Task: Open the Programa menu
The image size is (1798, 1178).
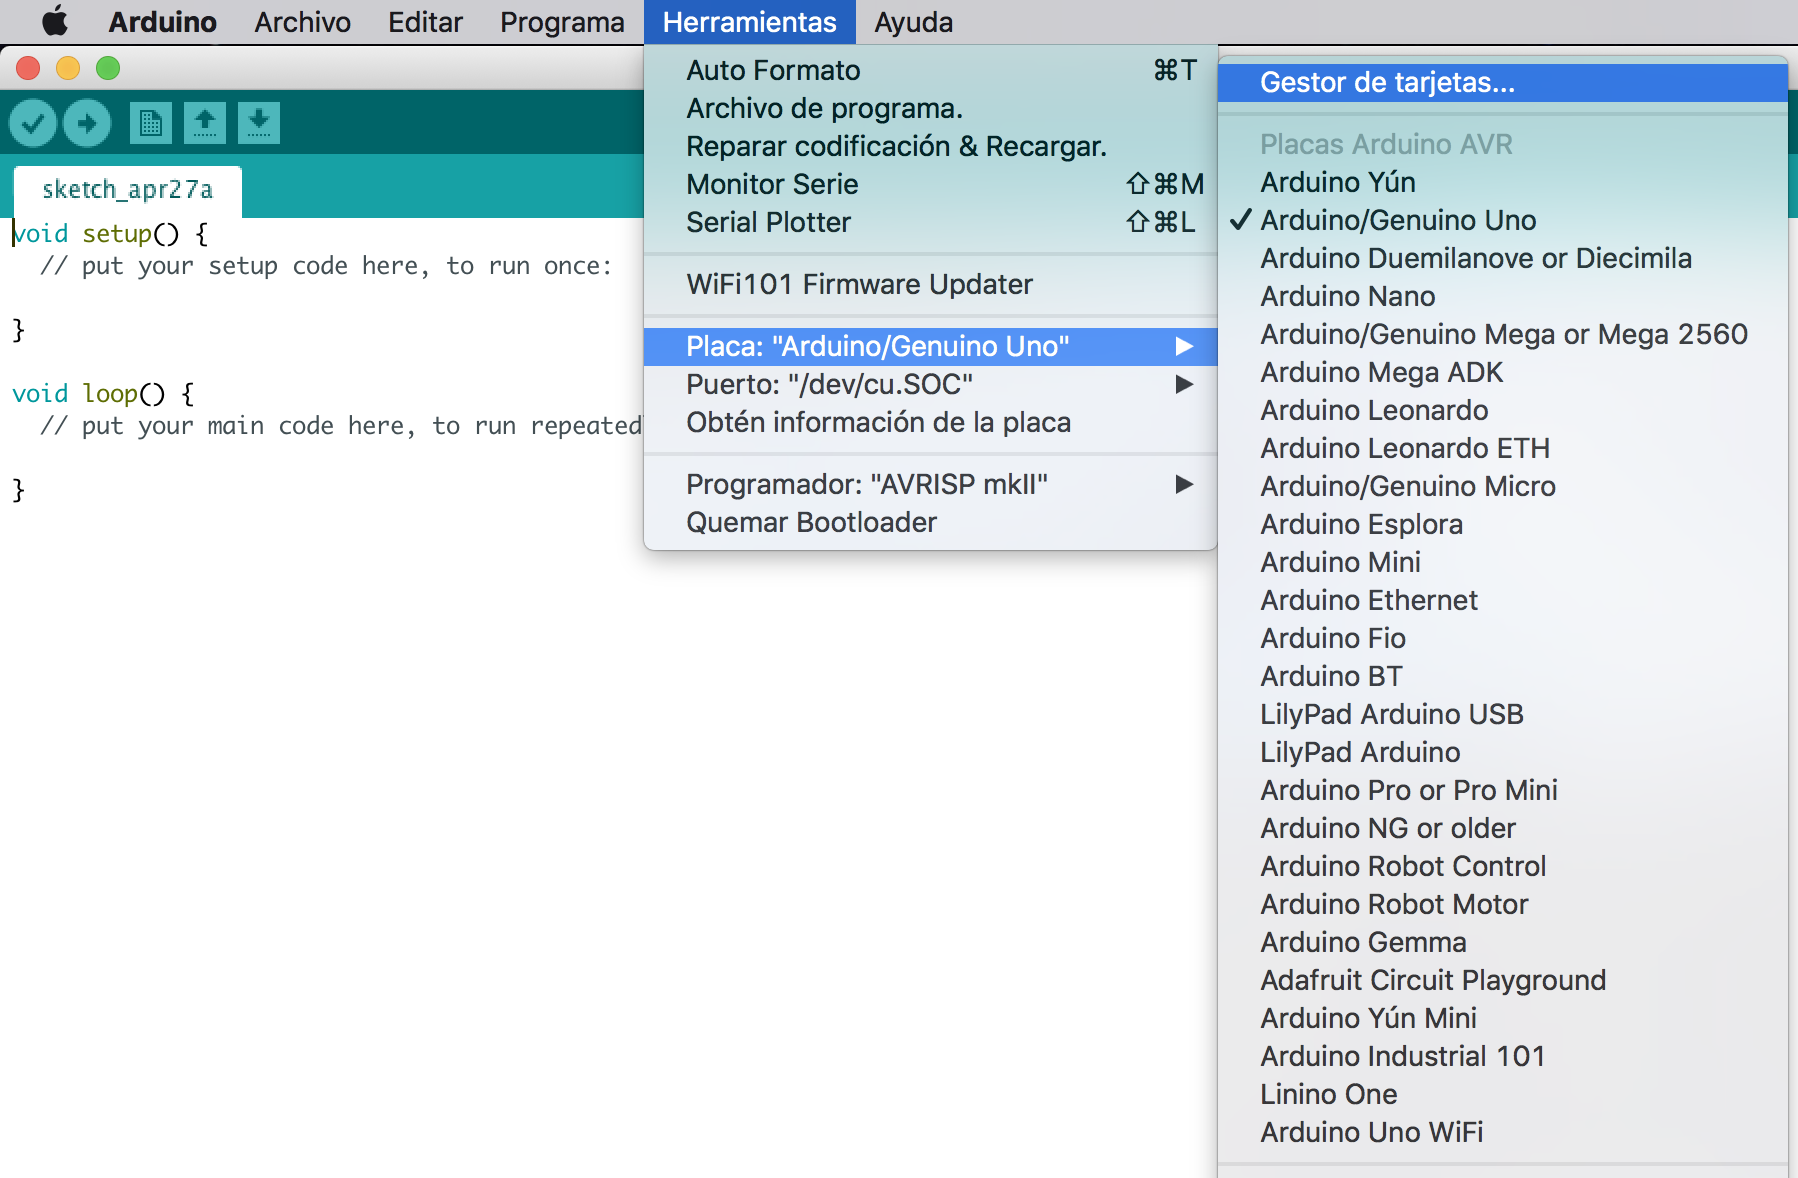Action: [562, 22]
